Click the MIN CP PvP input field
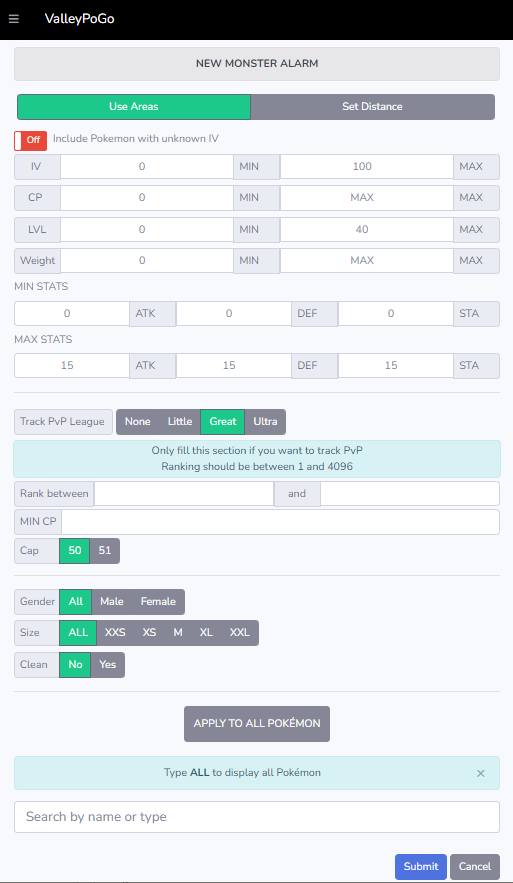Screen dimensions: 513x883 click(280, 522)
